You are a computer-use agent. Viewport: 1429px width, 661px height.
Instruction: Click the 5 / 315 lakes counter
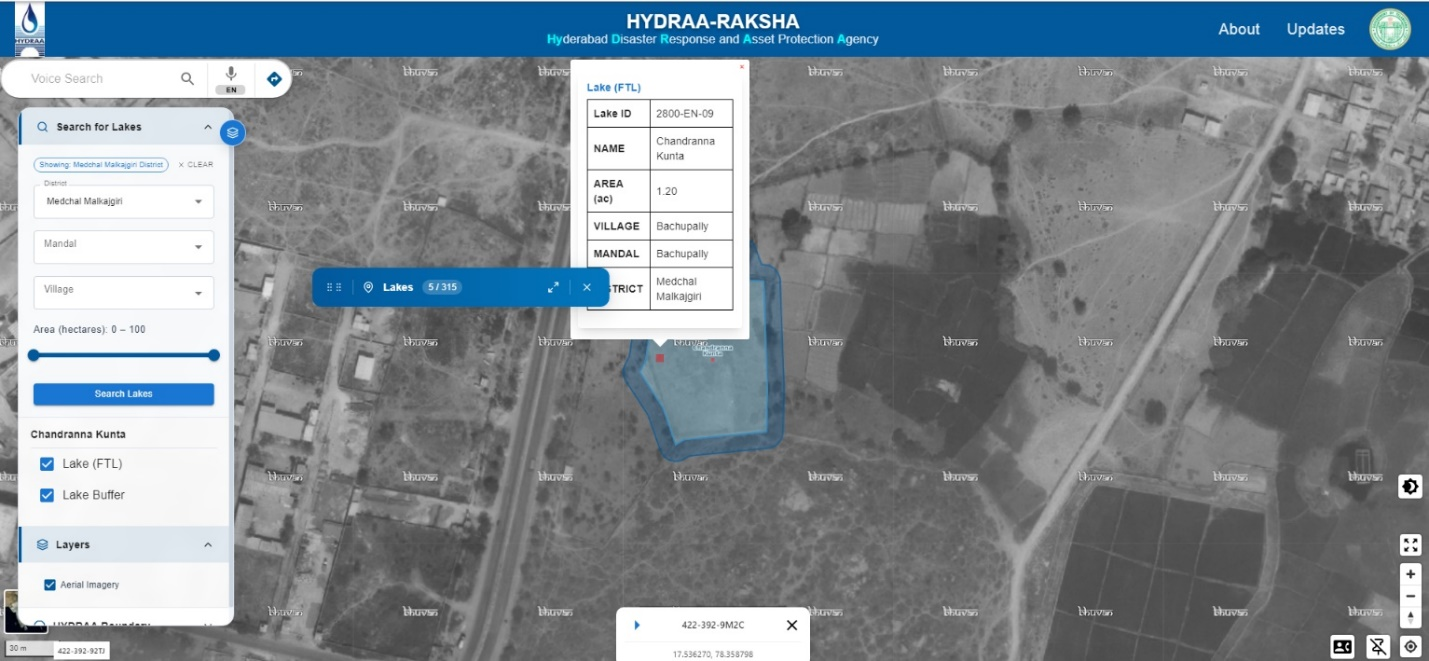point(442,287)
